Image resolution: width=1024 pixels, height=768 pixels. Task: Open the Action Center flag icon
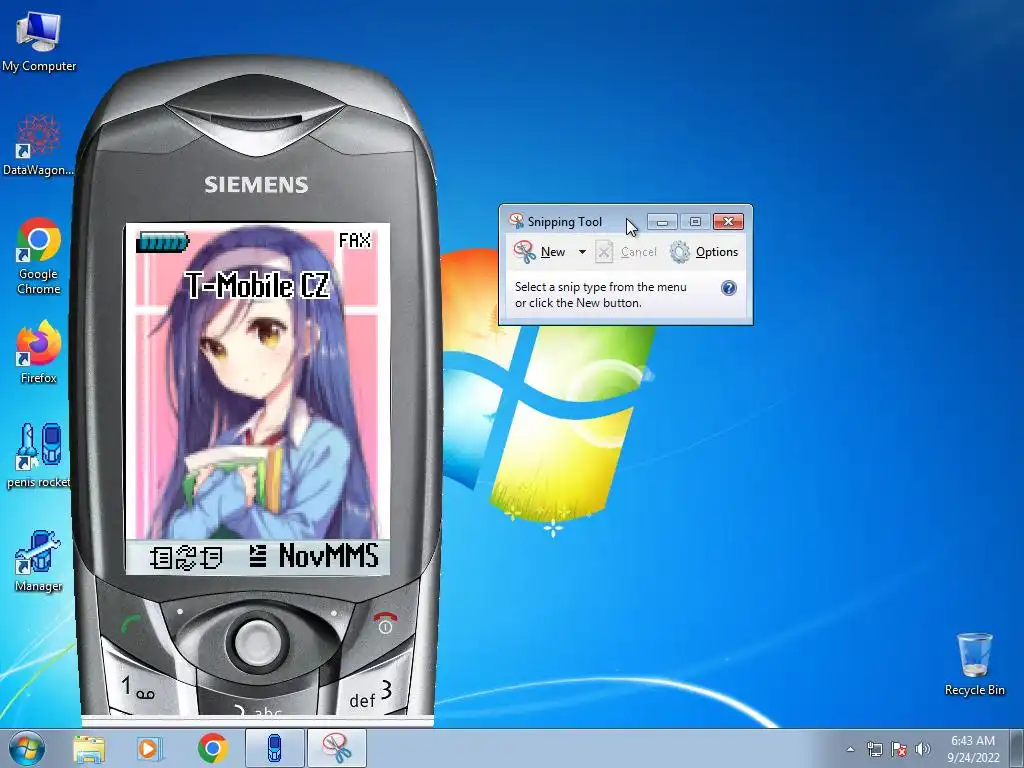[x=899, y=749]
